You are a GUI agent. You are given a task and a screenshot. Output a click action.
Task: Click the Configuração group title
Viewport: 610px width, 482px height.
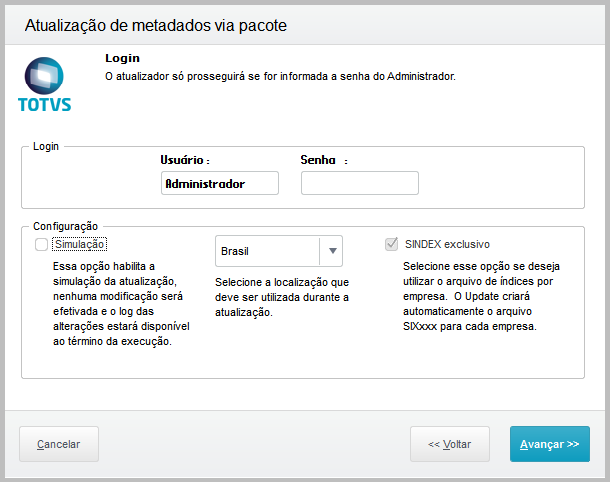[65, 227]
